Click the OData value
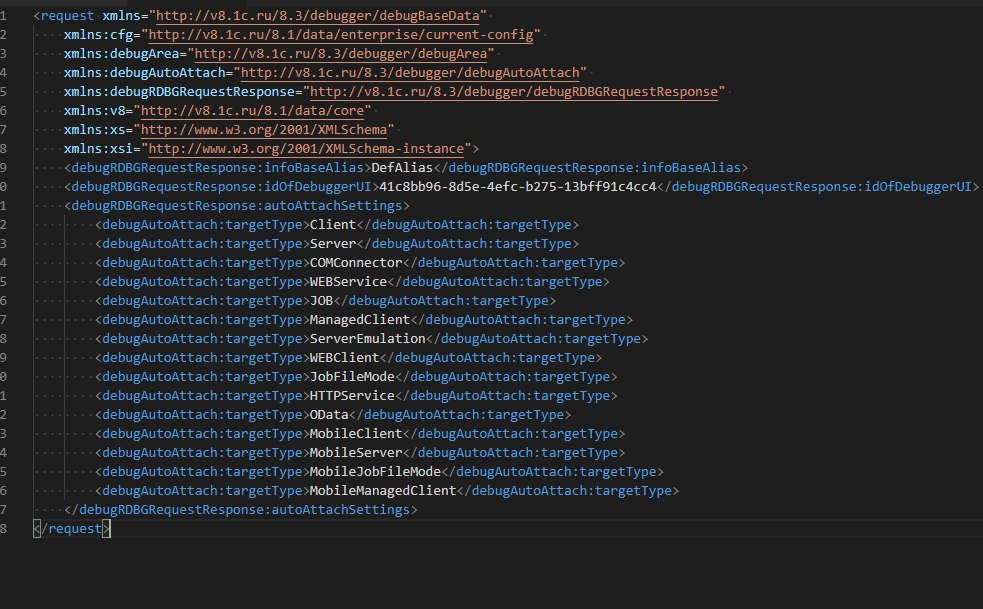983x609 pixels. pos(329,415)
